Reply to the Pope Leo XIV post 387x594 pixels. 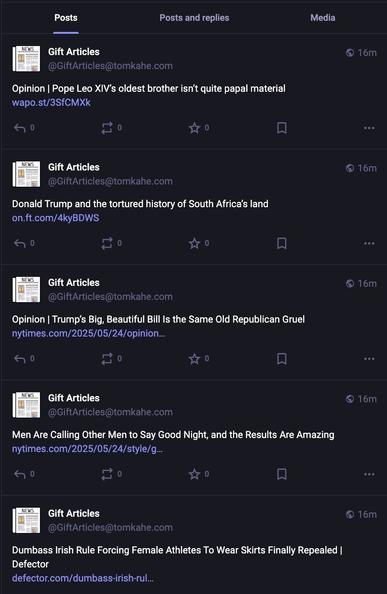coord(20,128)
